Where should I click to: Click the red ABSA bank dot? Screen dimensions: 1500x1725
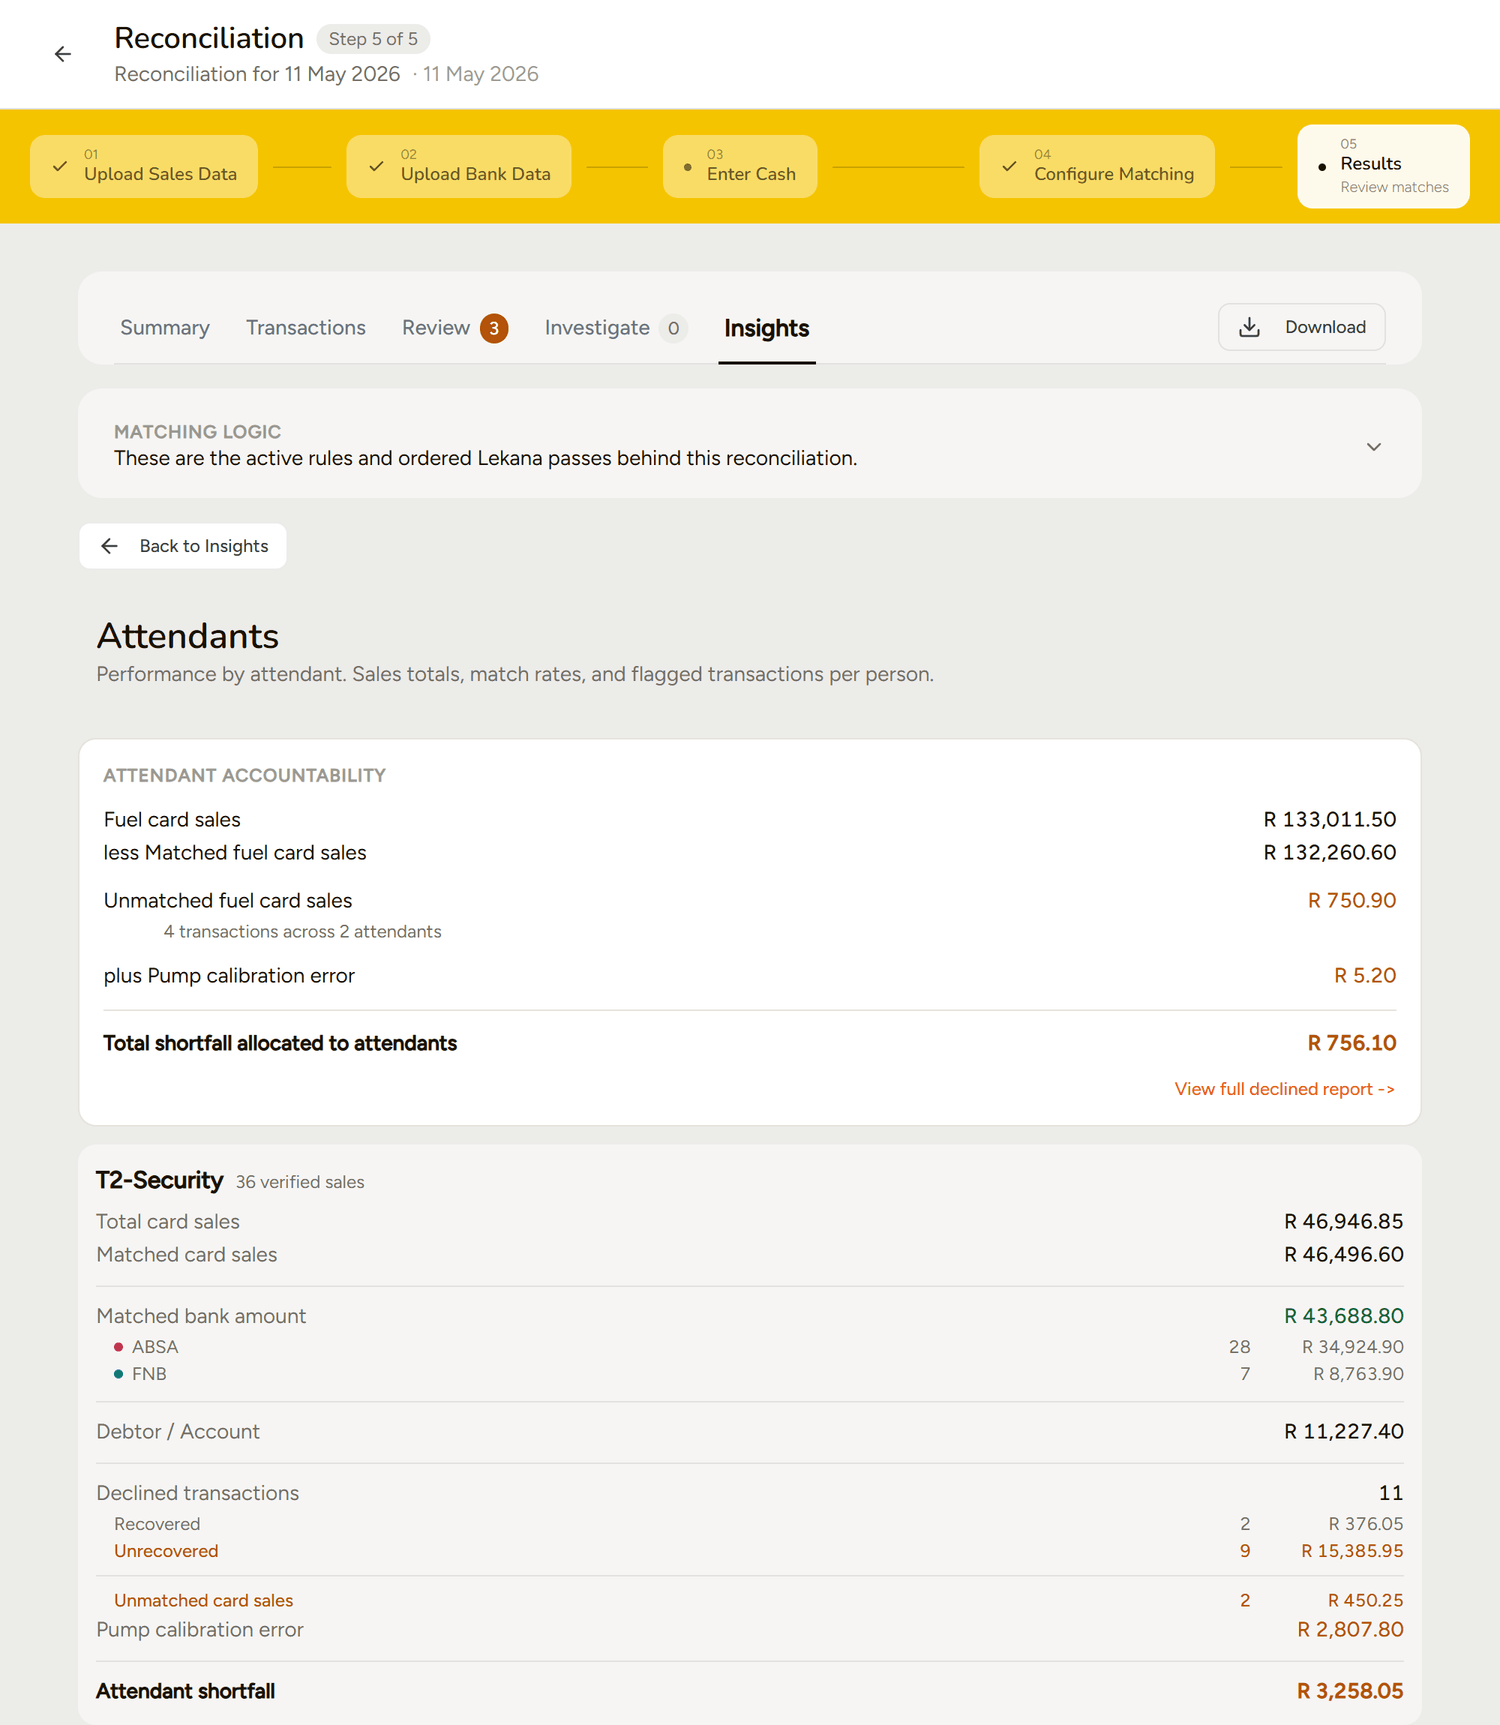click(118, 1347)
